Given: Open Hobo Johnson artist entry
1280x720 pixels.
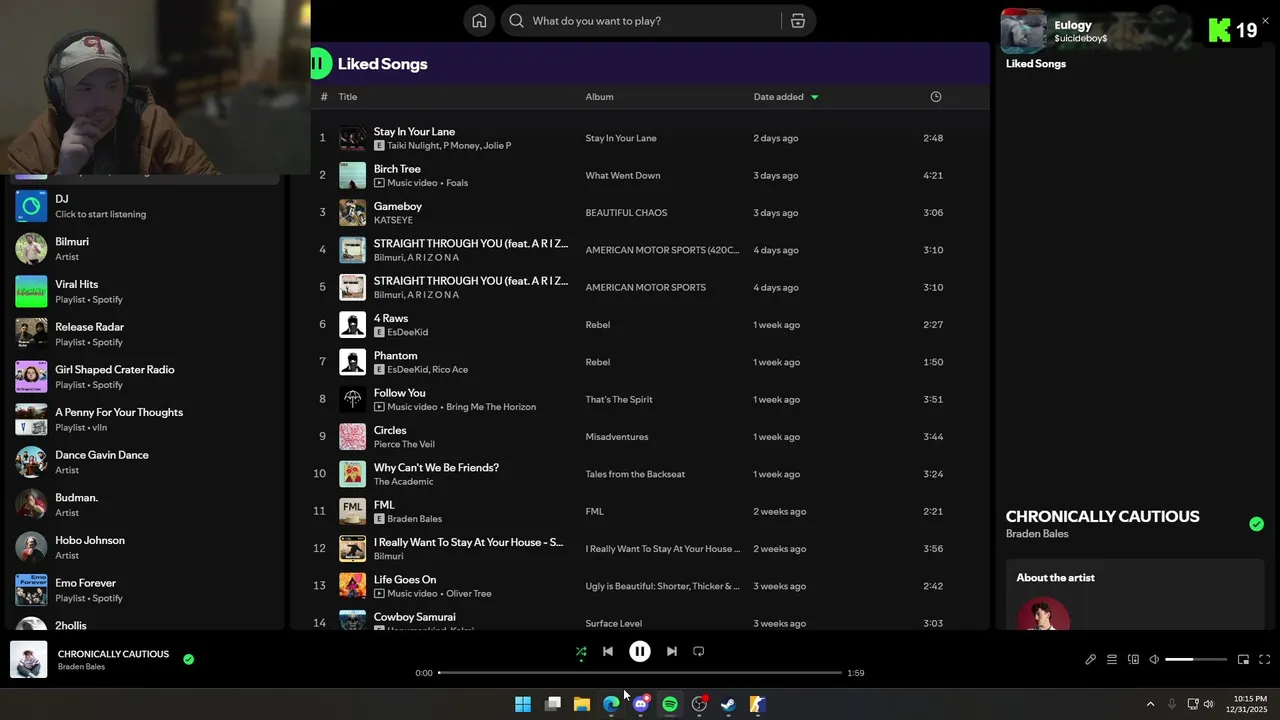Looking at the screenshot, I should pyautogui.click(x=145, y=547).
